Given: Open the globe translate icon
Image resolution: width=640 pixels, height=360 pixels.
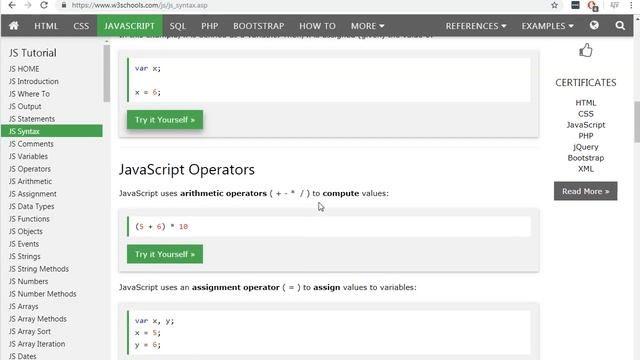Looking at the screenshot, I should tap(594, 25).
